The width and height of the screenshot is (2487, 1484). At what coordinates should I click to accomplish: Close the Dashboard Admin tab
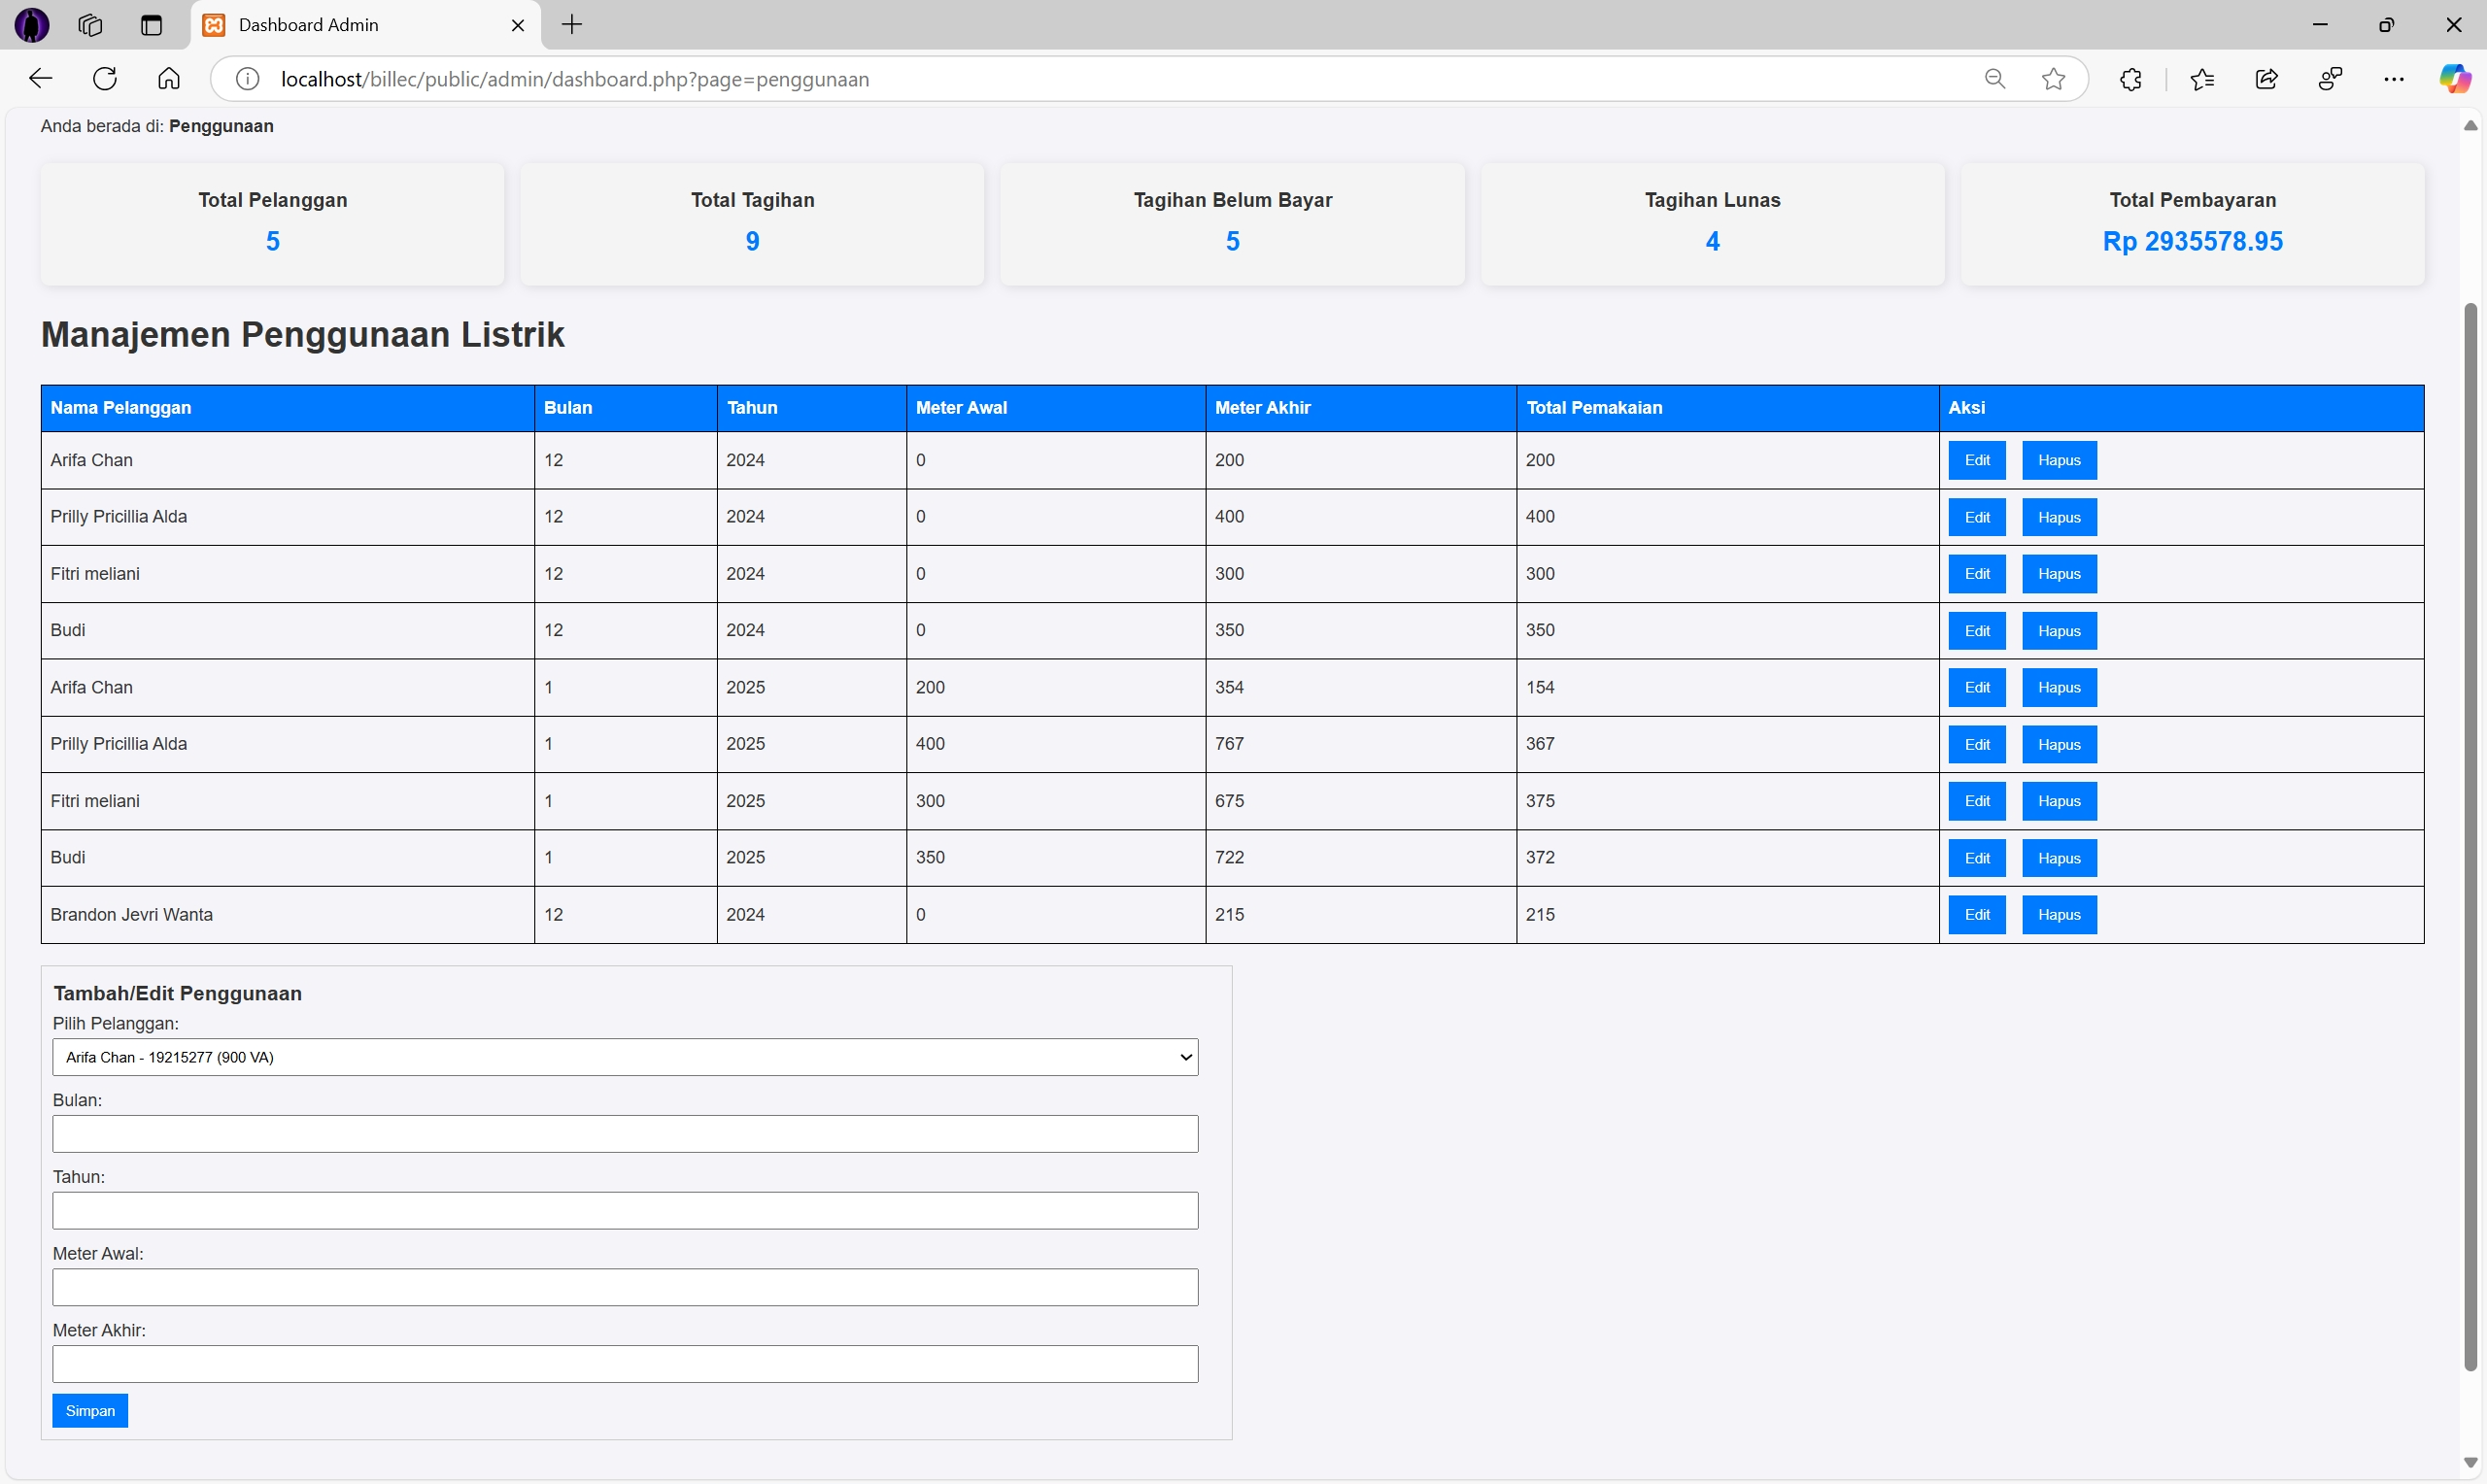pyautogui.click(x=518, y=25)
